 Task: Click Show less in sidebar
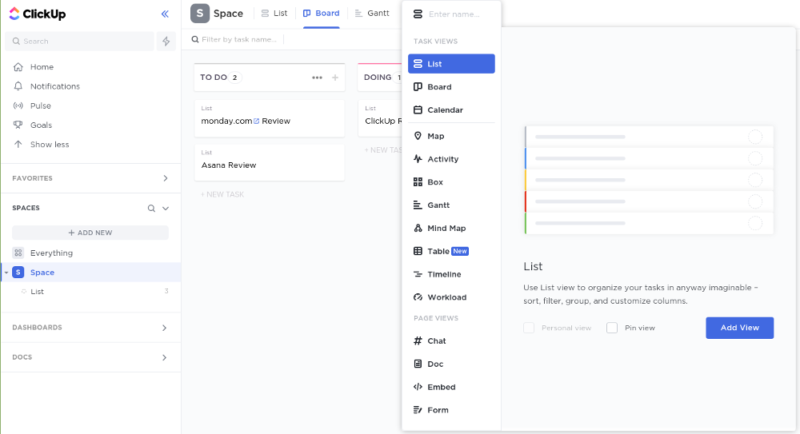[x=49, y=144]
